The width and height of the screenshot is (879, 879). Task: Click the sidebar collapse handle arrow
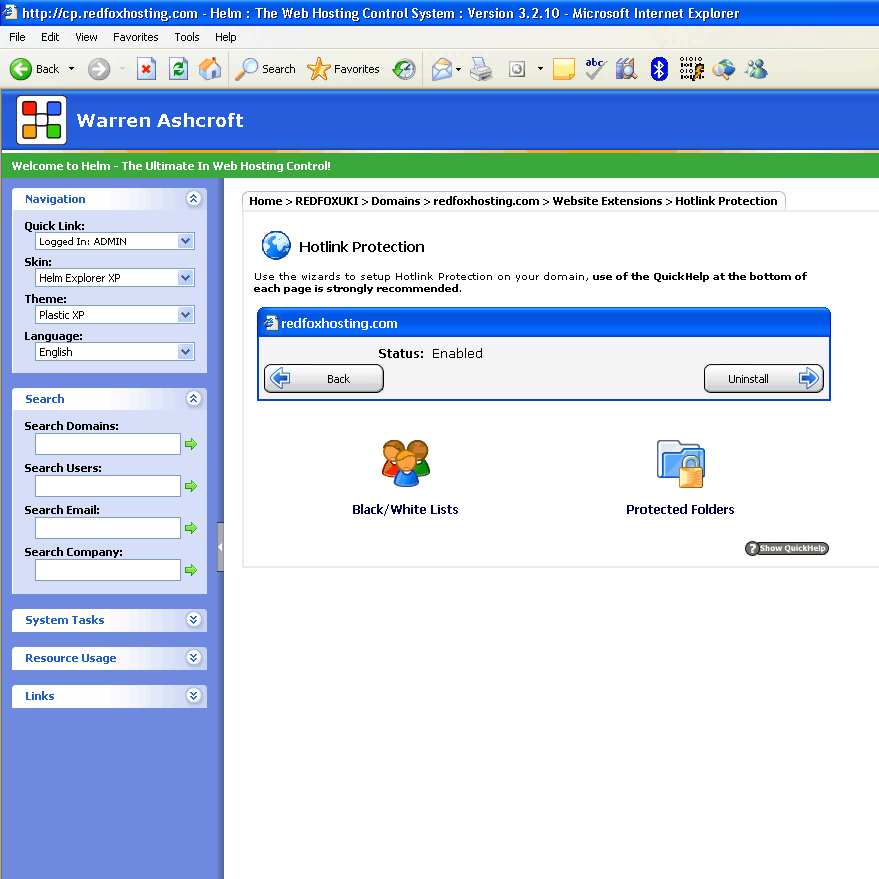coord(220,547)
